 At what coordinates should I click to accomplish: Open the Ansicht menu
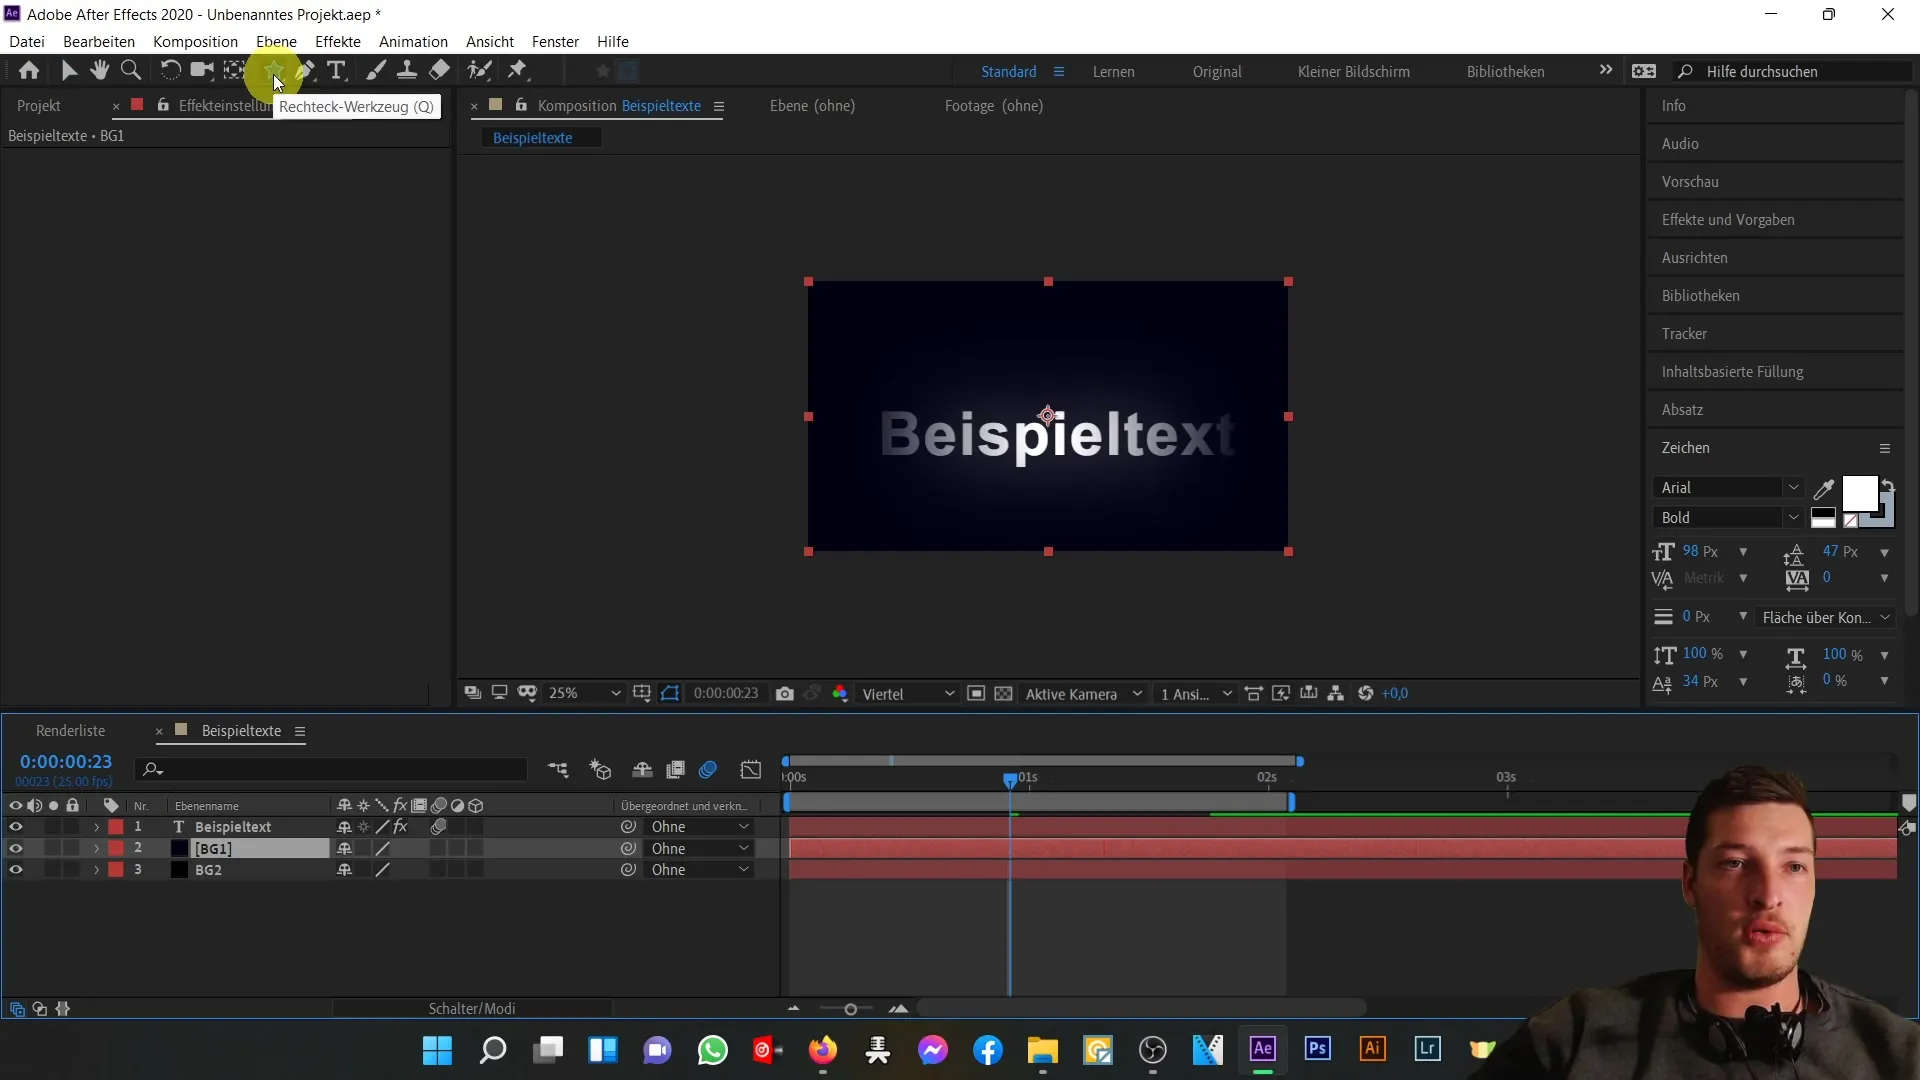pyautogui.click(x=488, y=41)
